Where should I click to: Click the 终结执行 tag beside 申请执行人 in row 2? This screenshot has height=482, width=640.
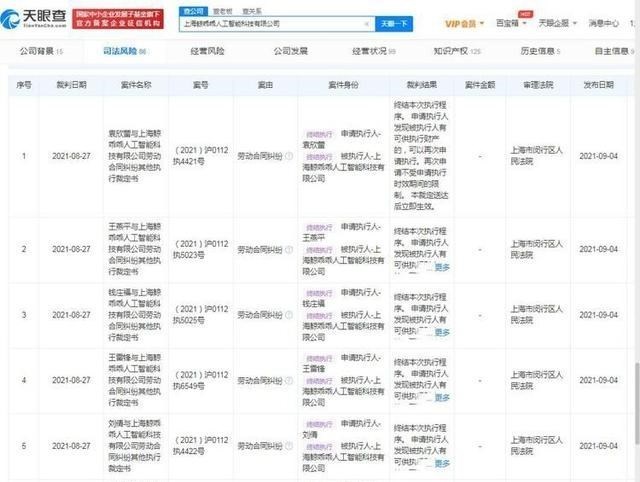[x=319, y=227]
